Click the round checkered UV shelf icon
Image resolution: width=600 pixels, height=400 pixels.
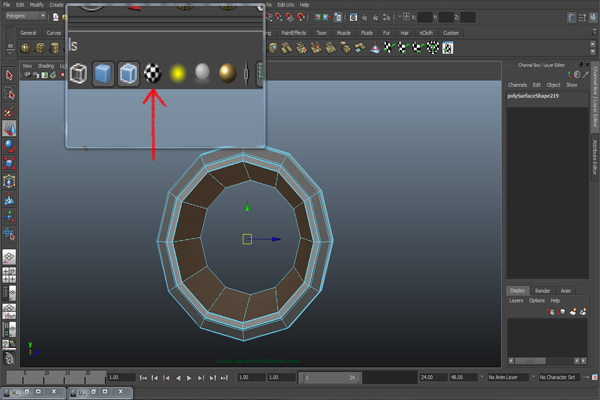tap(433, 48)
